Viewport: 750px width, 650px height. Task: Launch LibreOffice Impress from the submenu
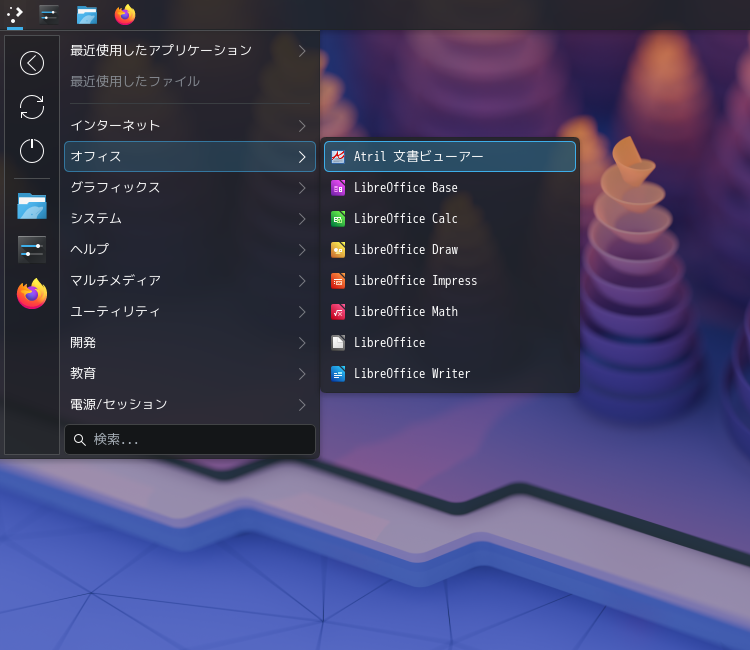(450, 281)
